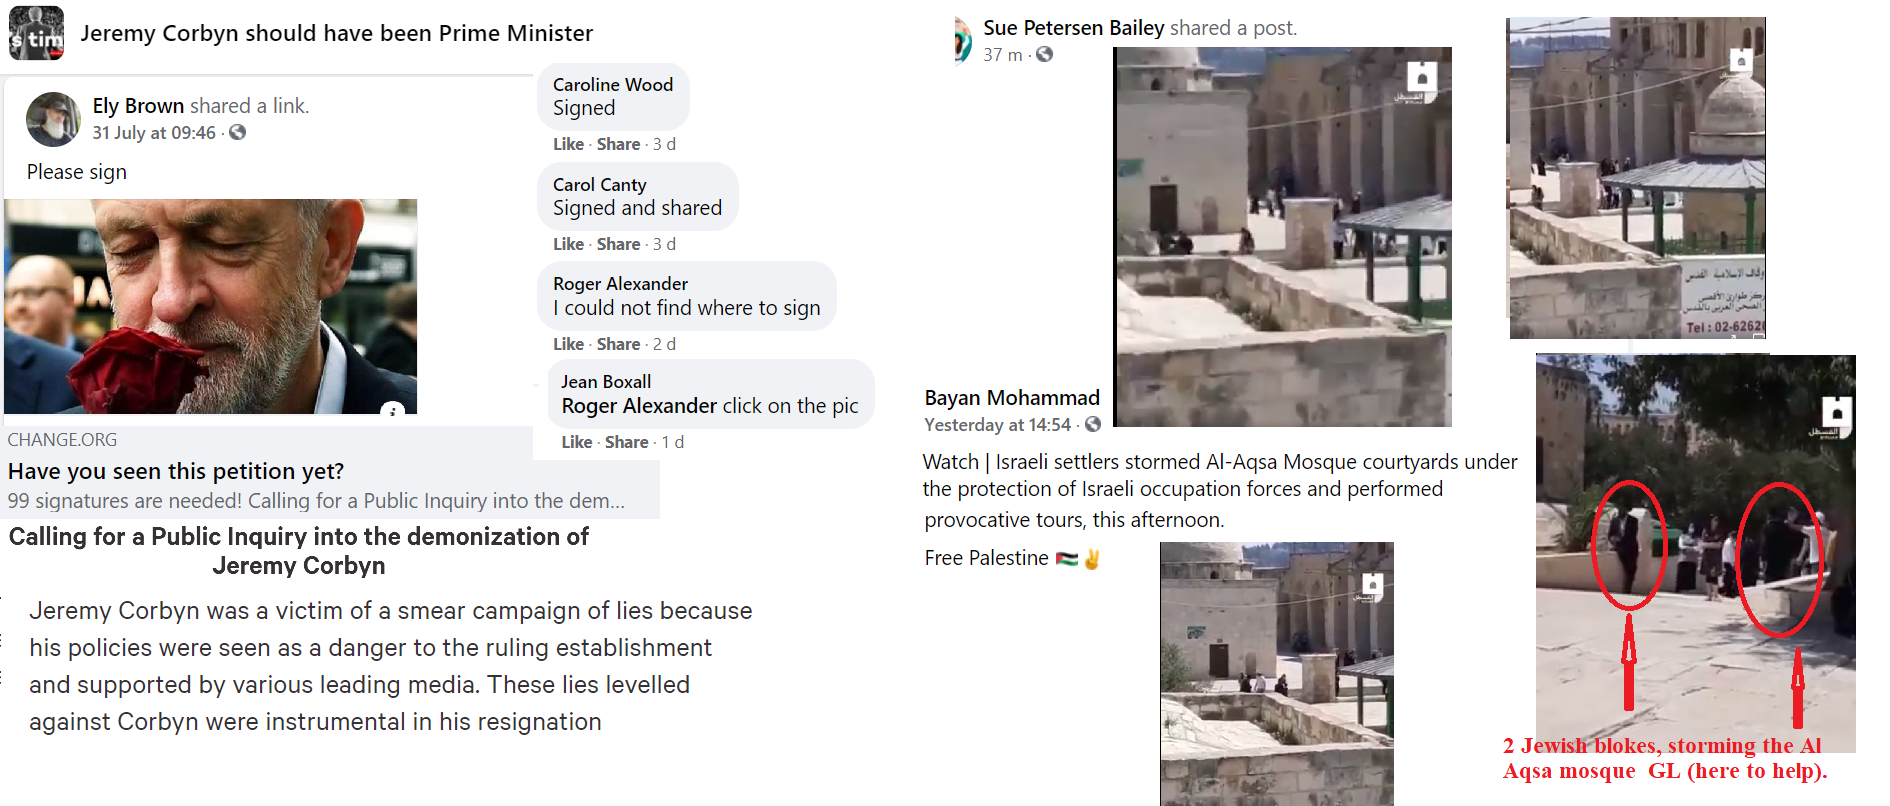Open Sue Petersen Bailey's profile avatar
The height and width of the screenshot is (806, 1890).
(x=963, y=40)
